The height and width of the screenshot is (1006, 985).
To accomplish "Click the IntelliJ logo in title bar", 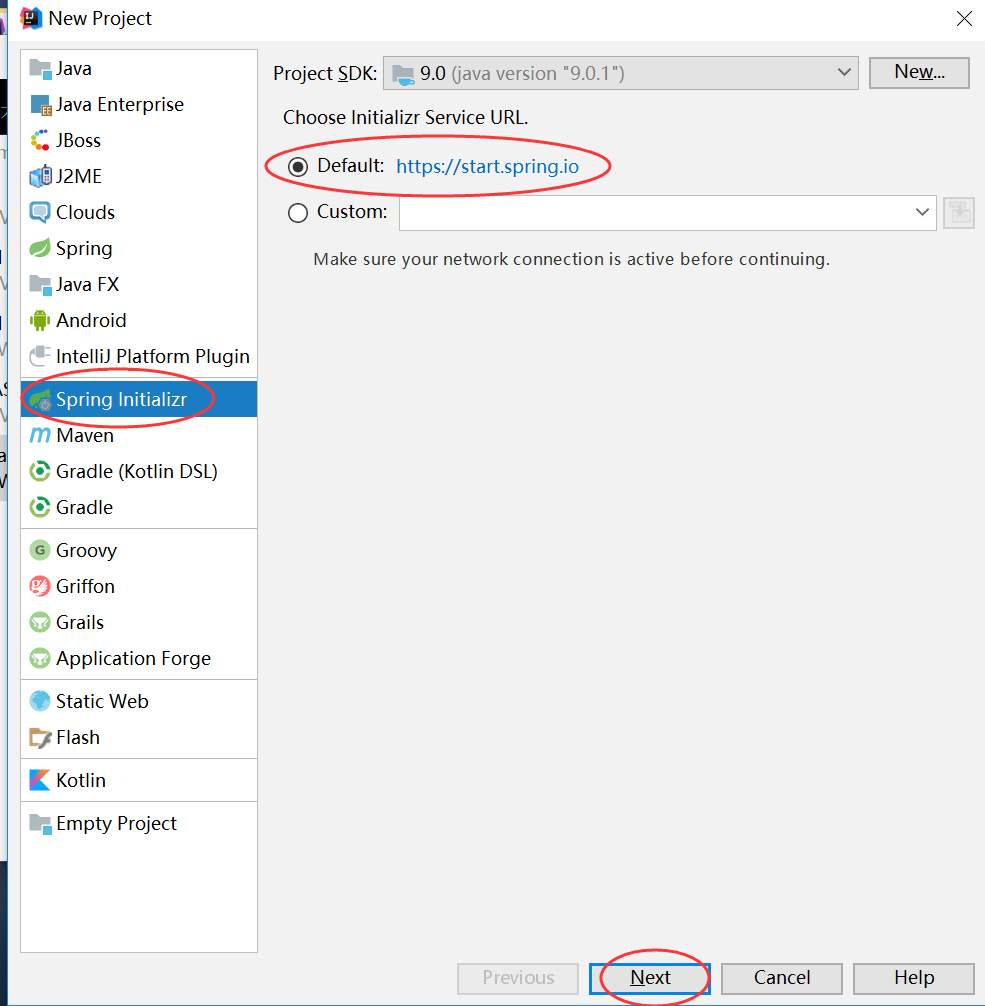I will pyautogui.click(x=30, y=19).
